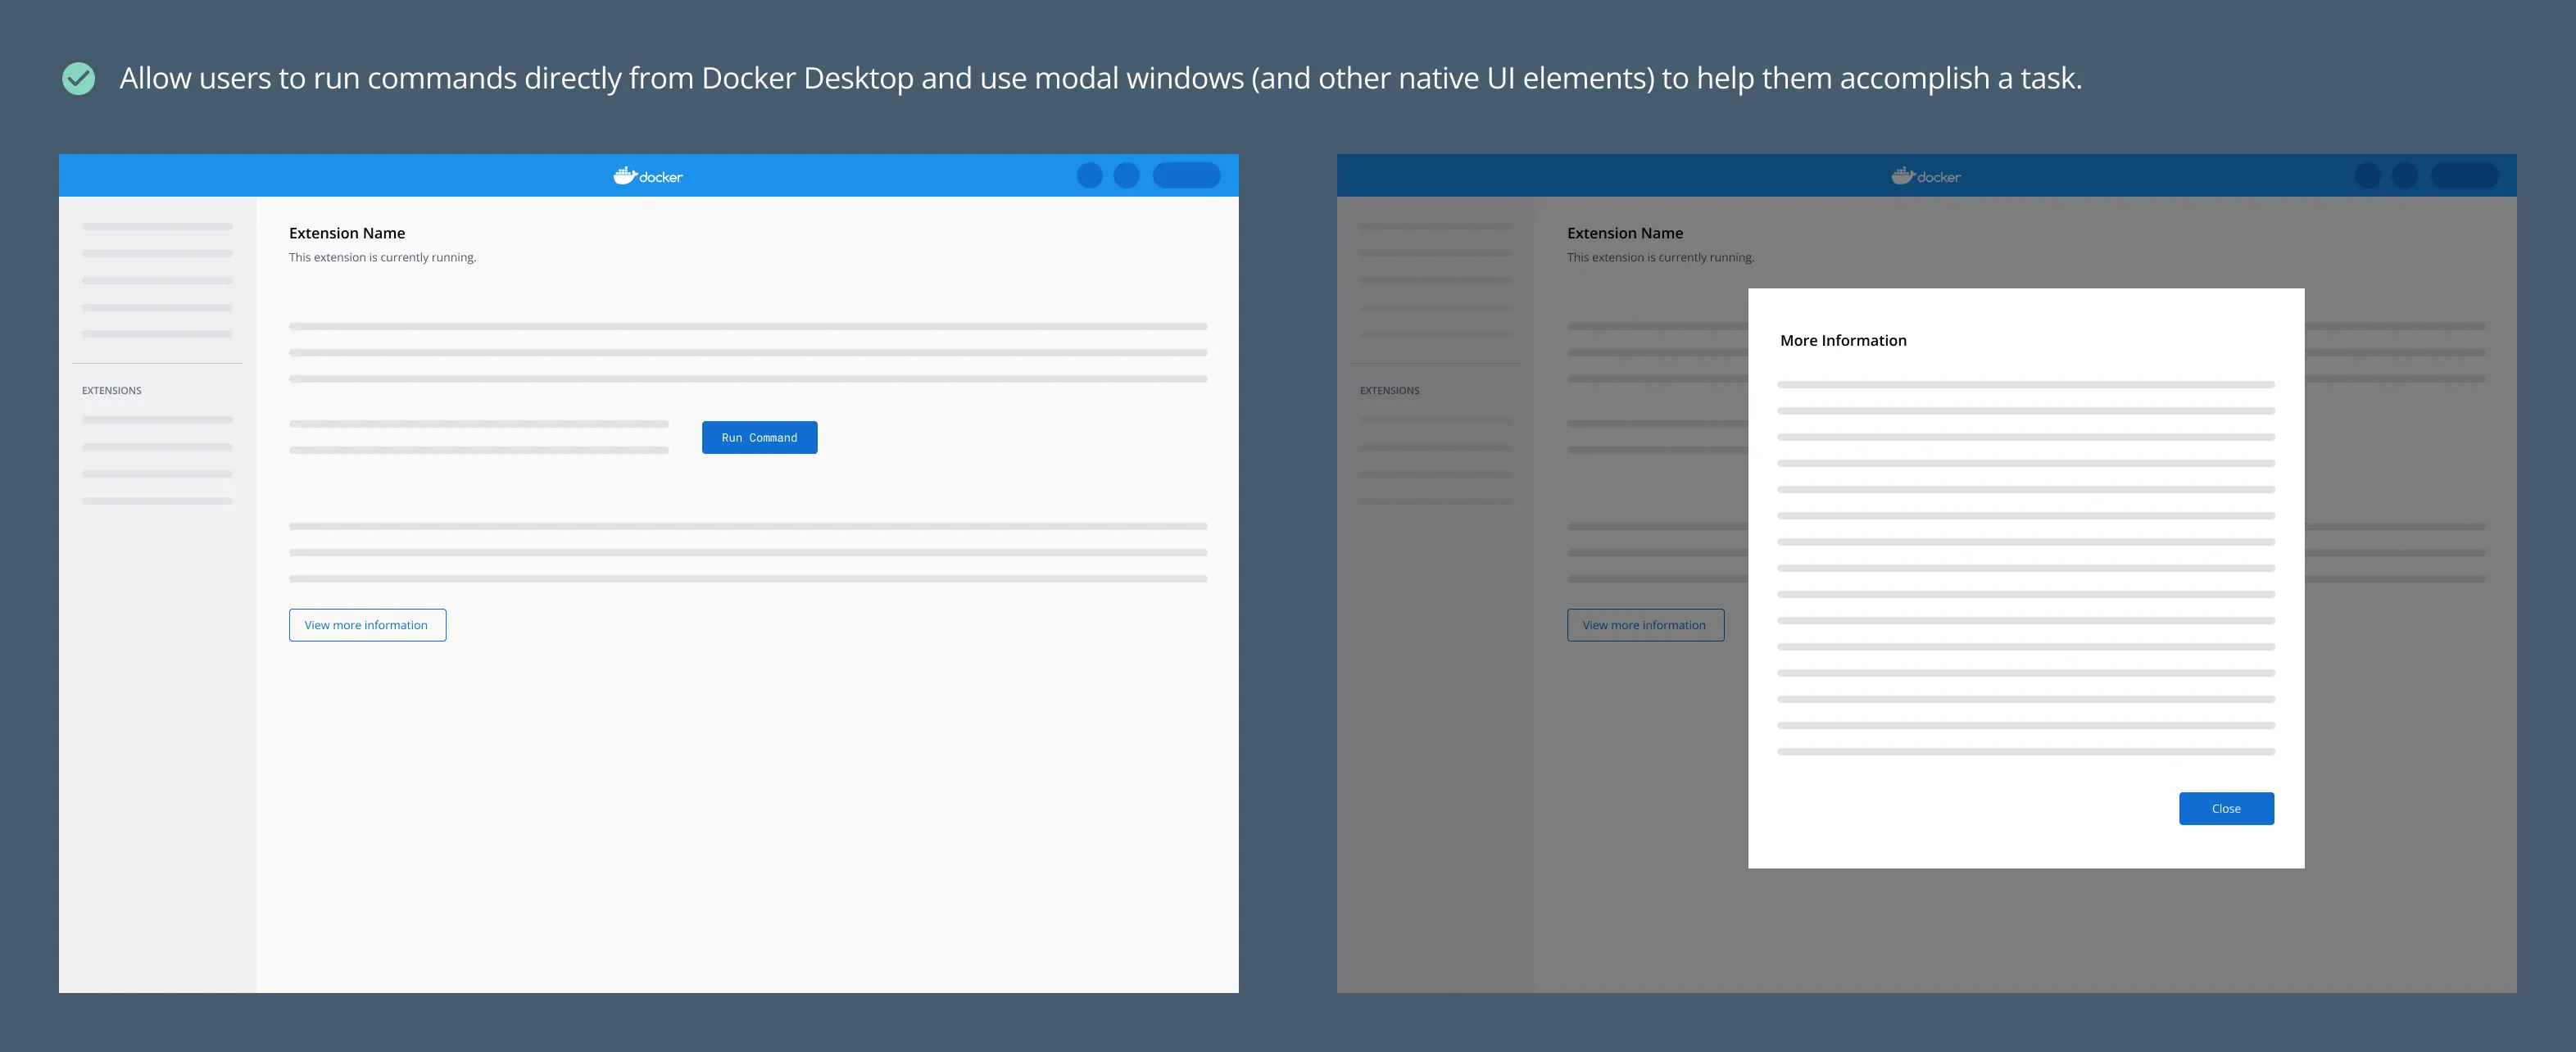Click 'This extension is currently running' text on left
The image size is (2576, 1052).
pyautogui.click(x=382, y=258)
